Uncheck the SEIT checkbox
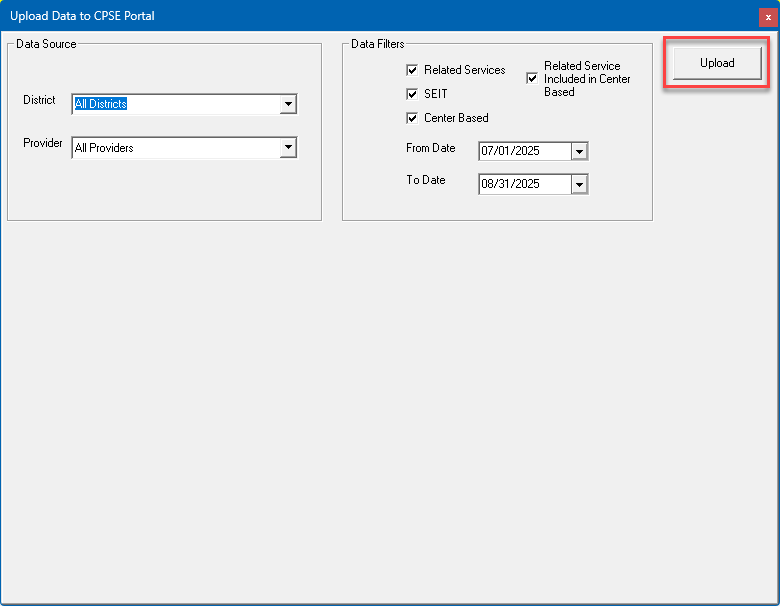Viewport: 780px width, 606px height. click(412, 94)
